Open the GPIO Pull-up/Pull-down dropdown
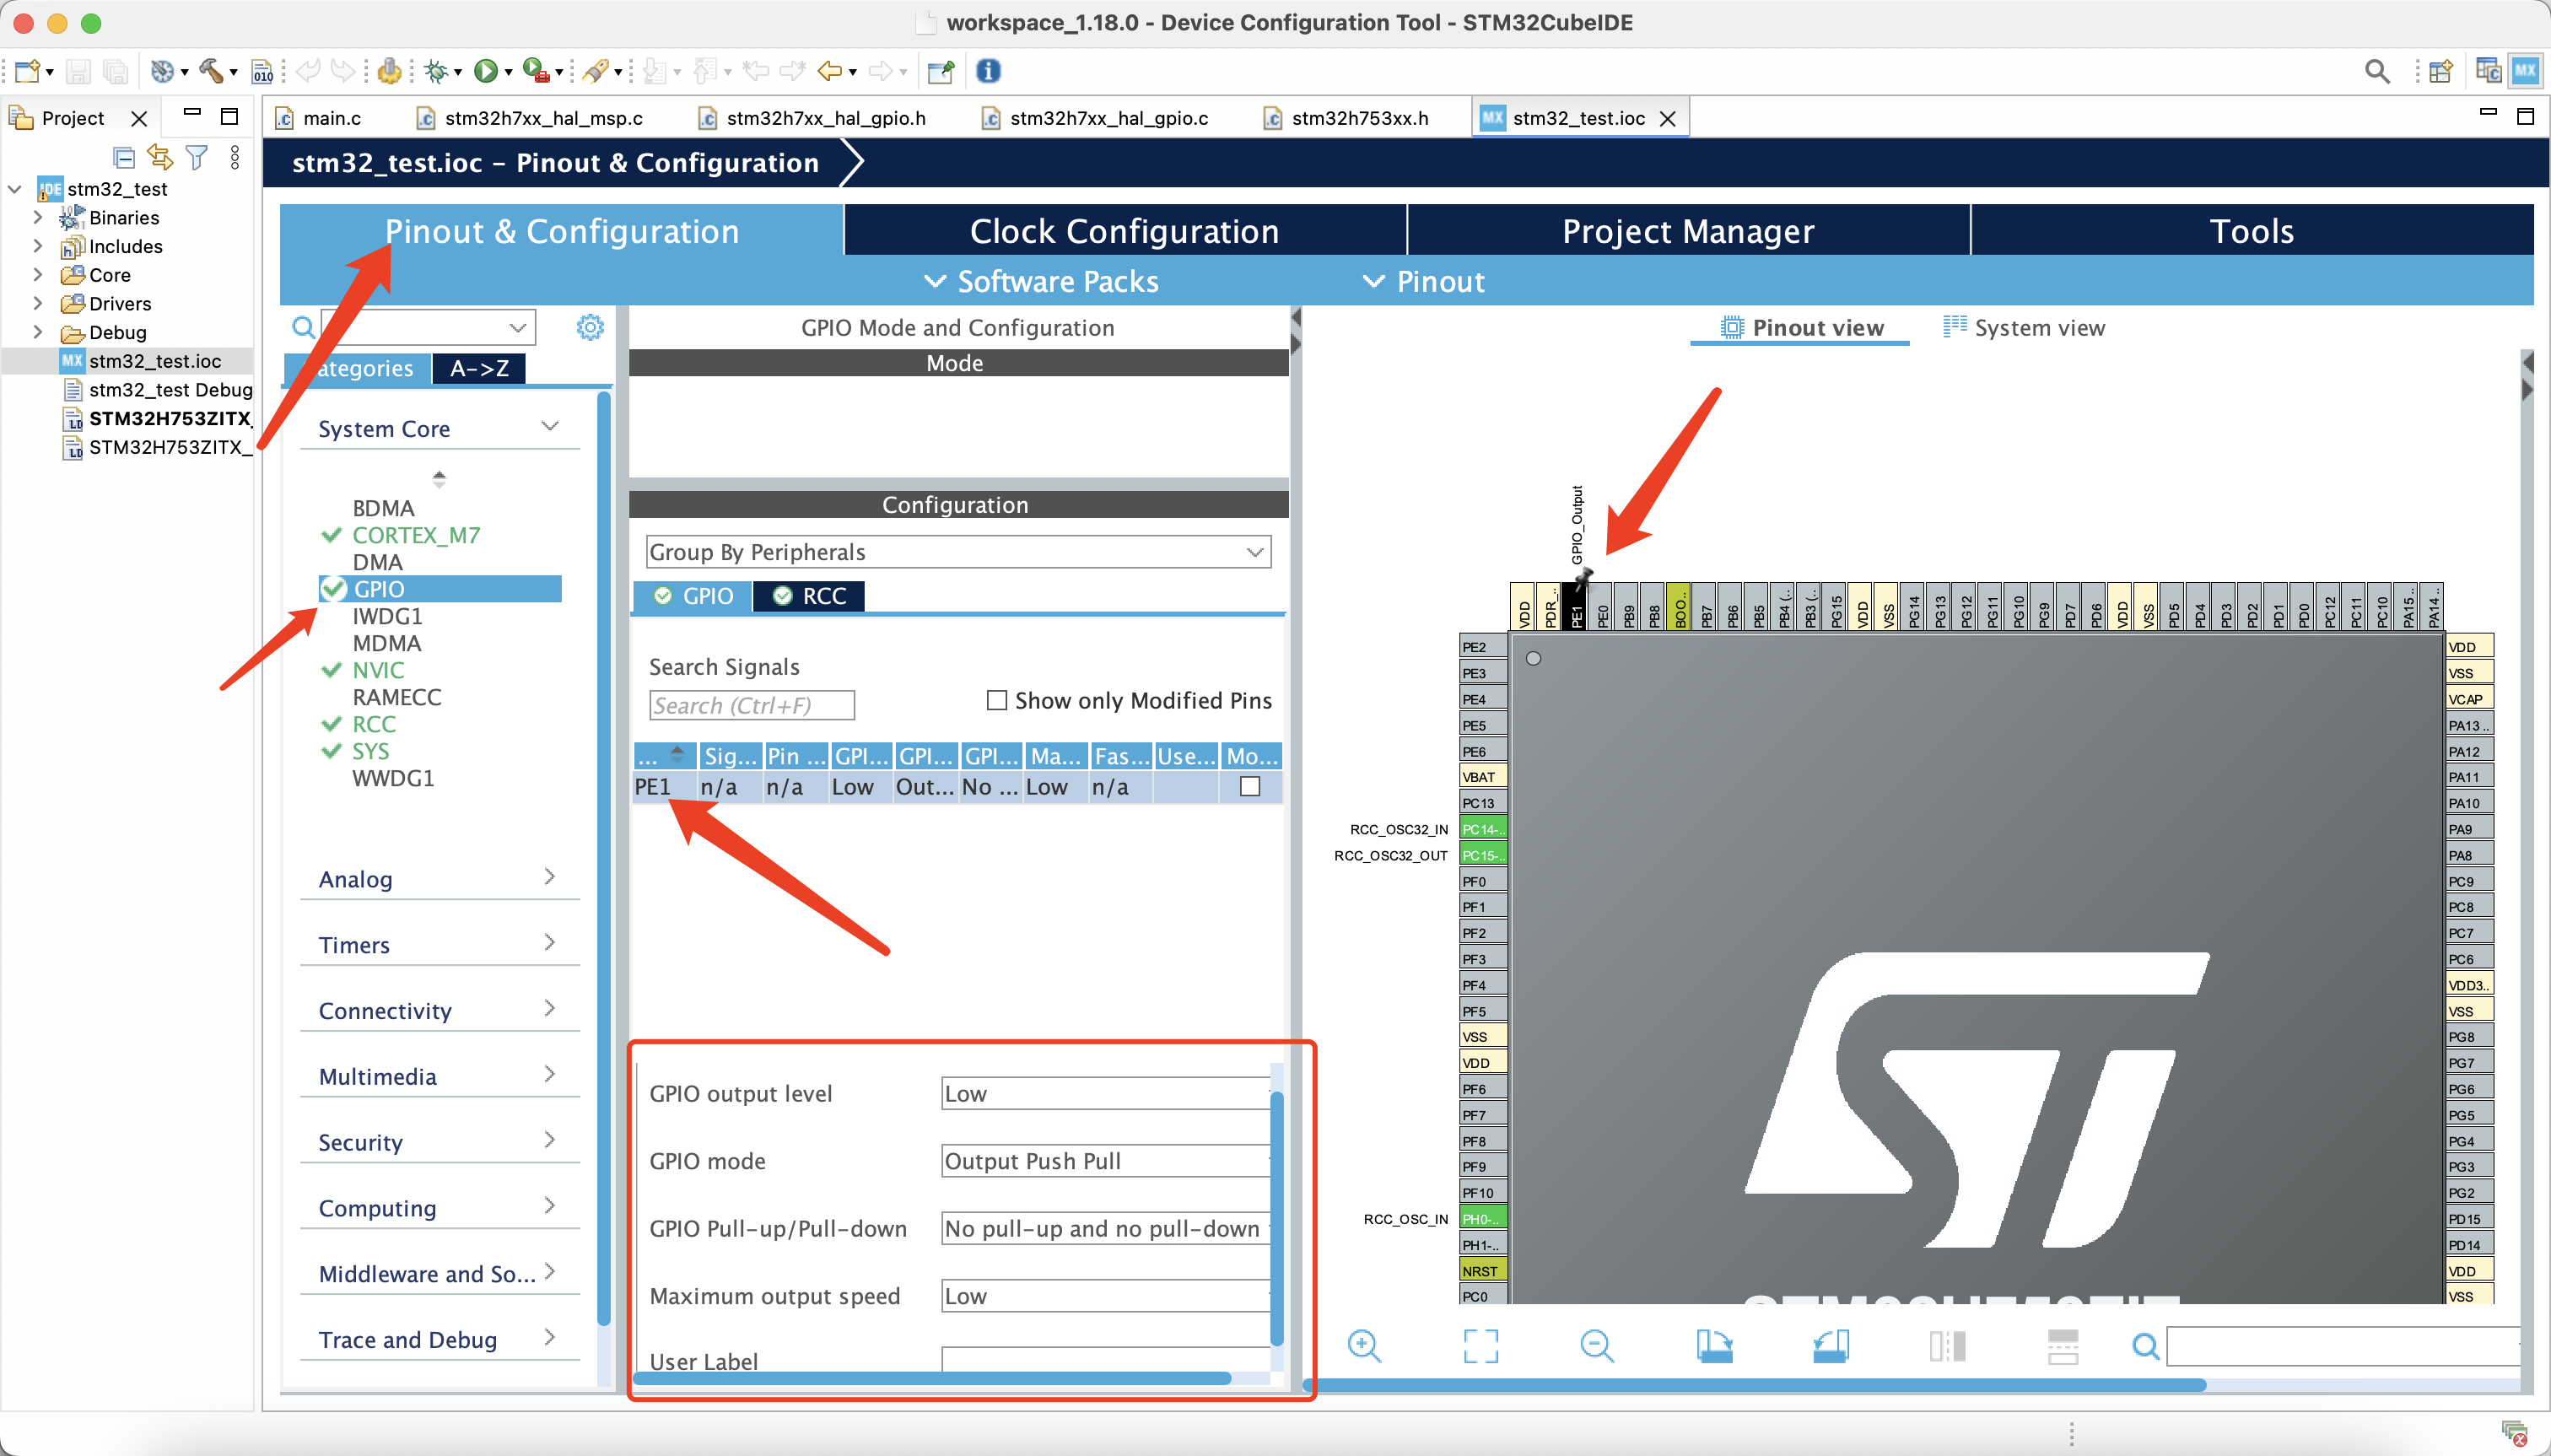The width and height of the screenshot is (2551, 1456). coord(1105,1228)
